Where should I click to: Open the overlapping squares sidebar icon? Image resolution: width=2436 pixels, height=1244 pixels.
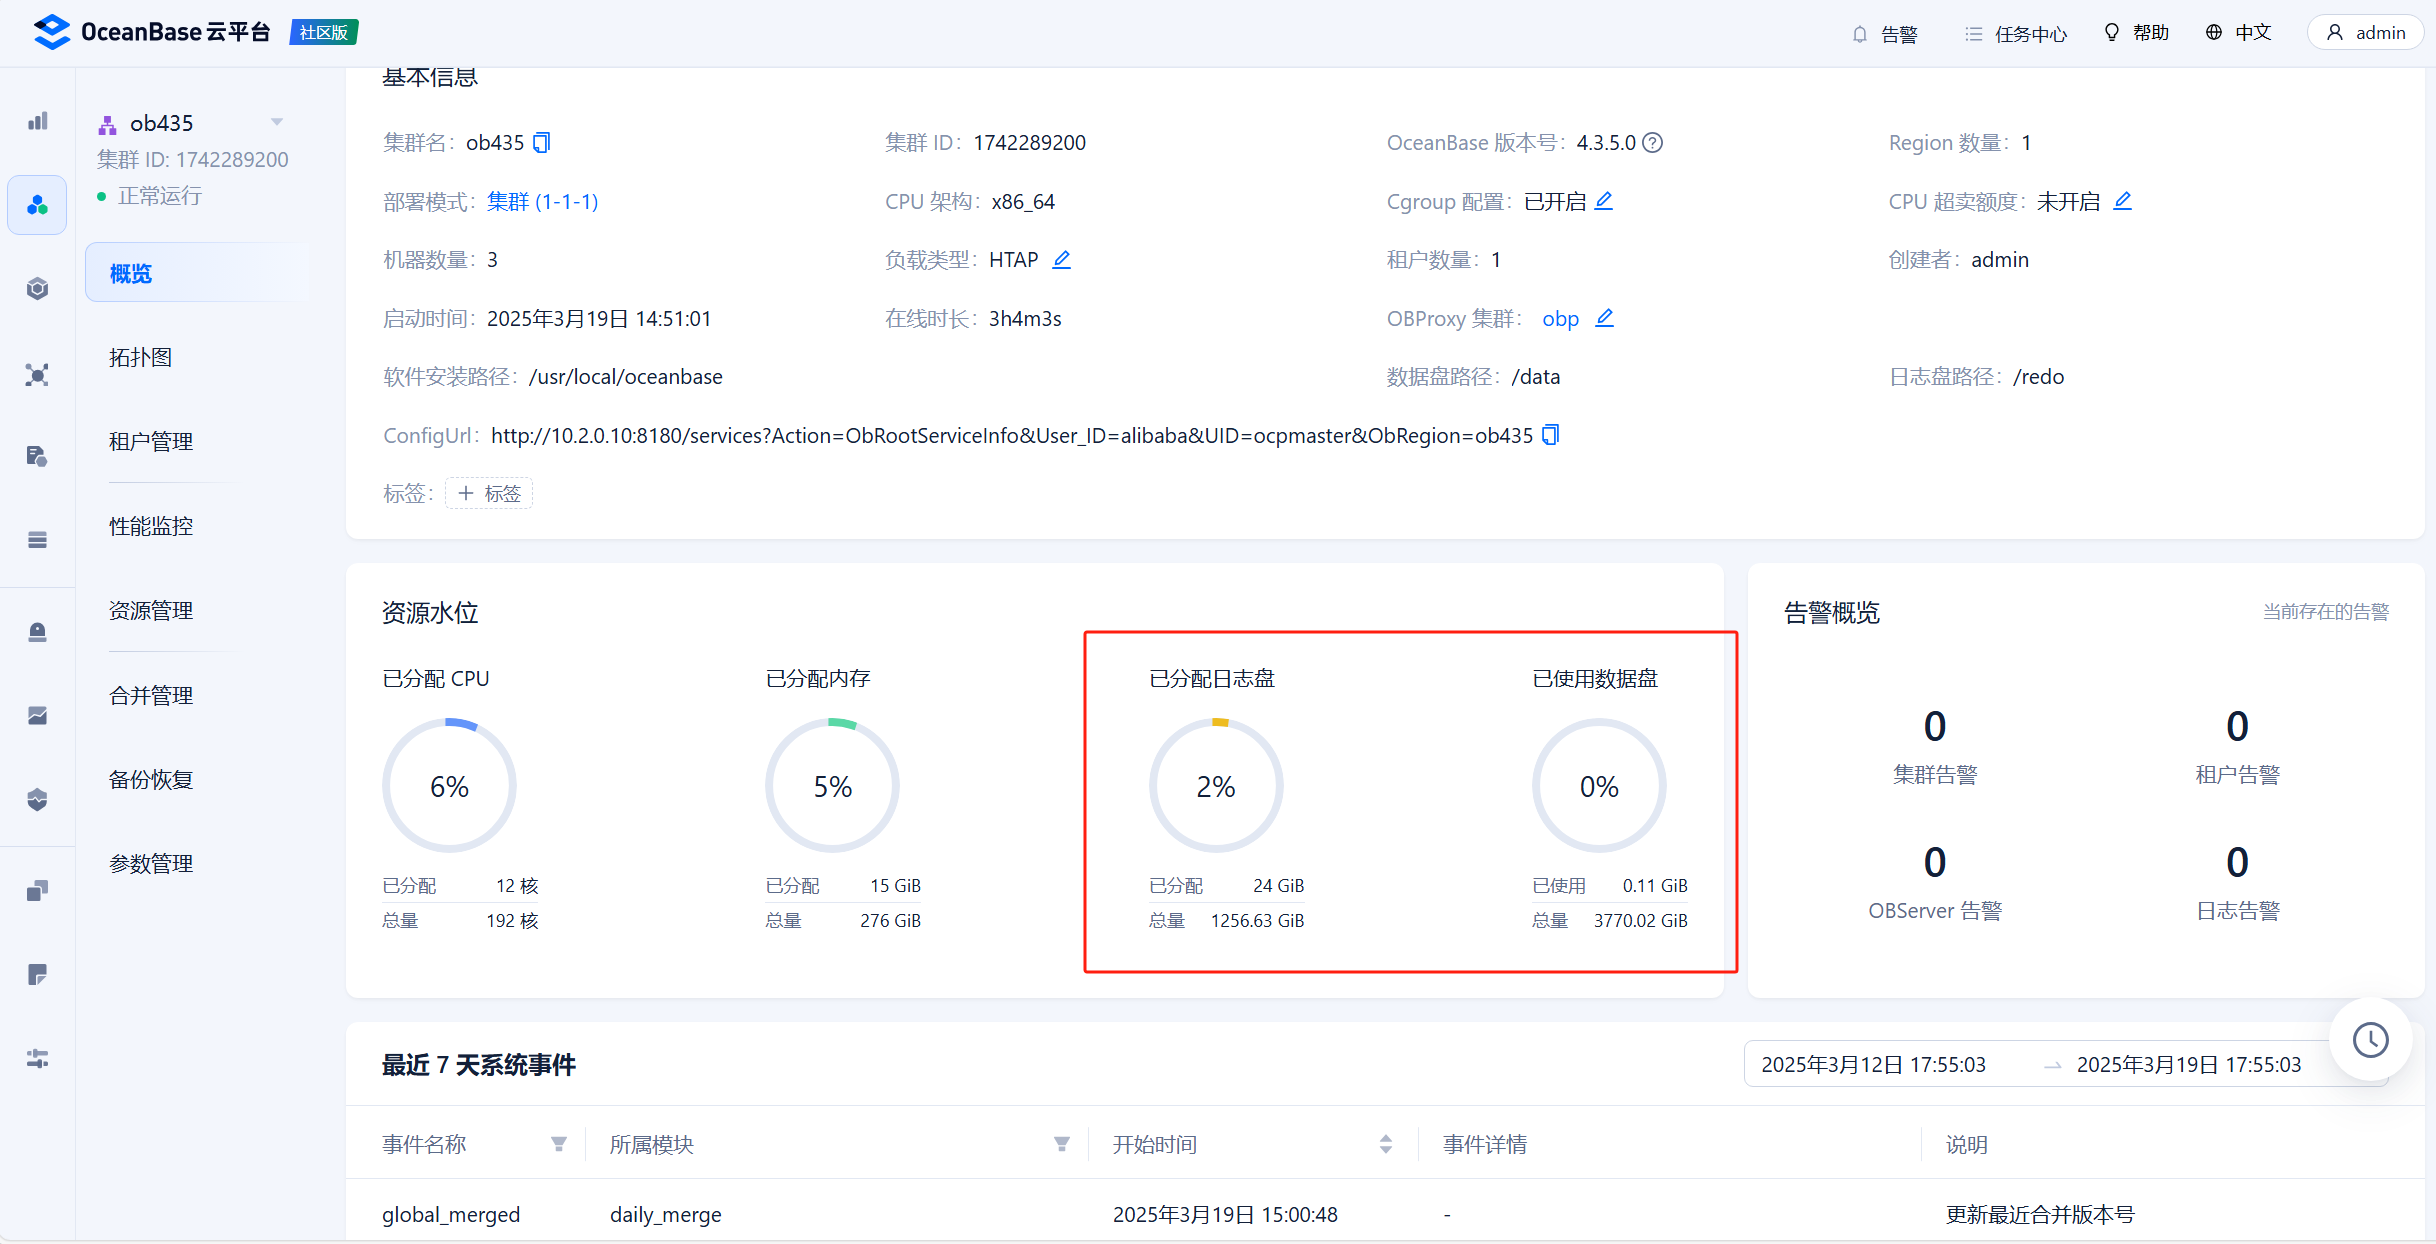(x=37, y=891)
